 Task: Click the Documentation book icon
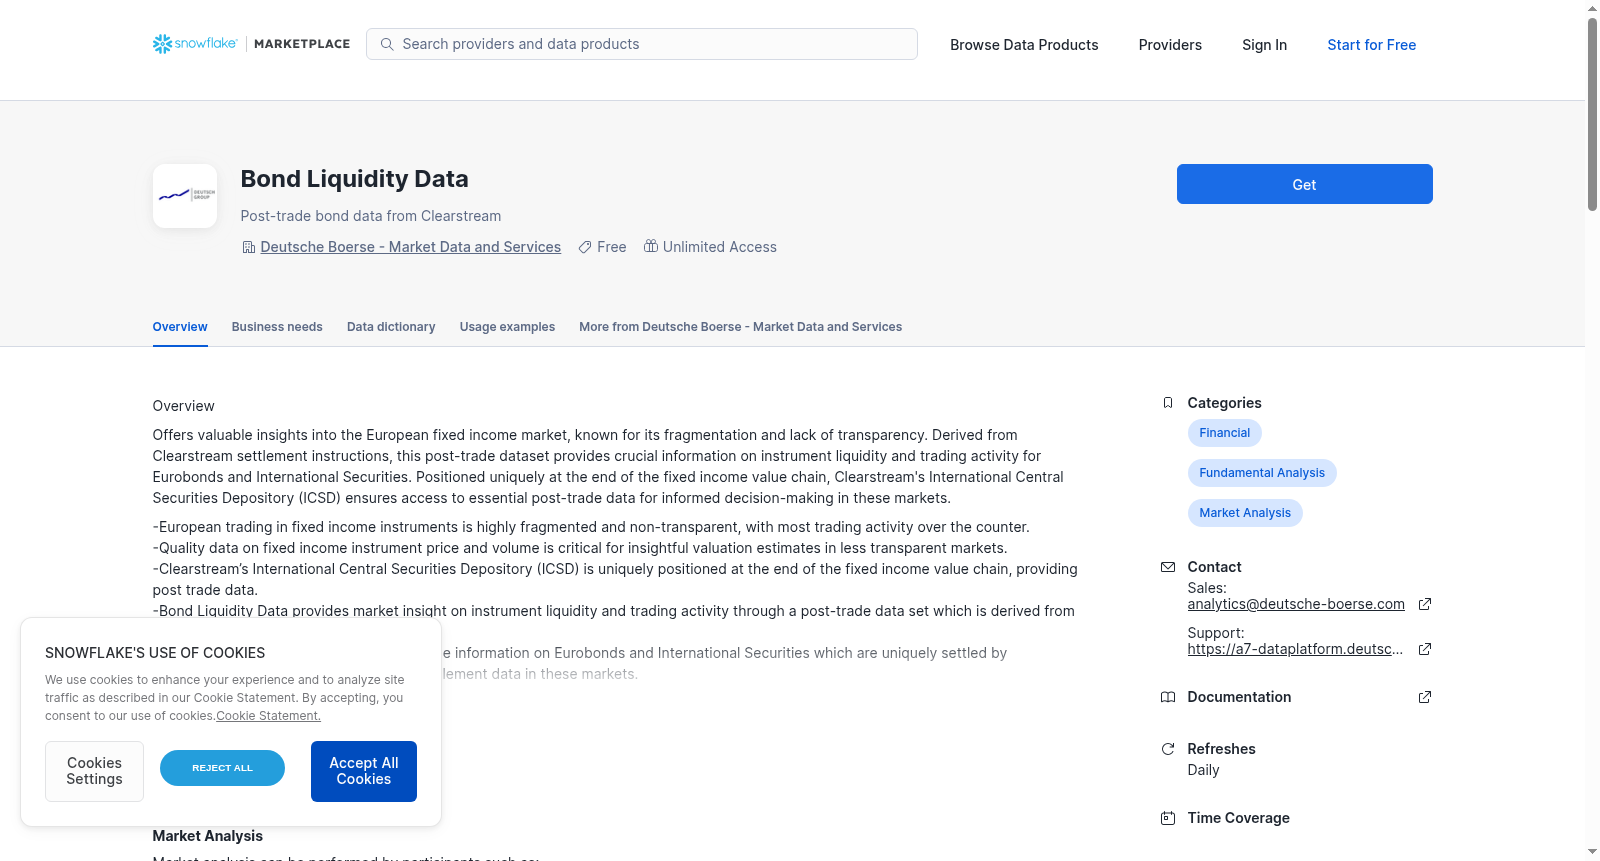tap(1168, 697)
